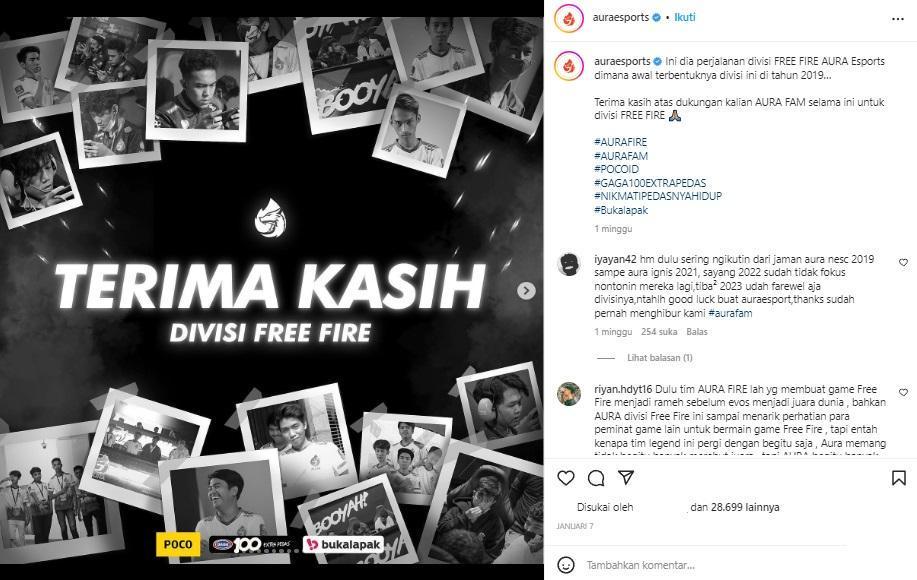Share the post via paper plane icon

626,478
